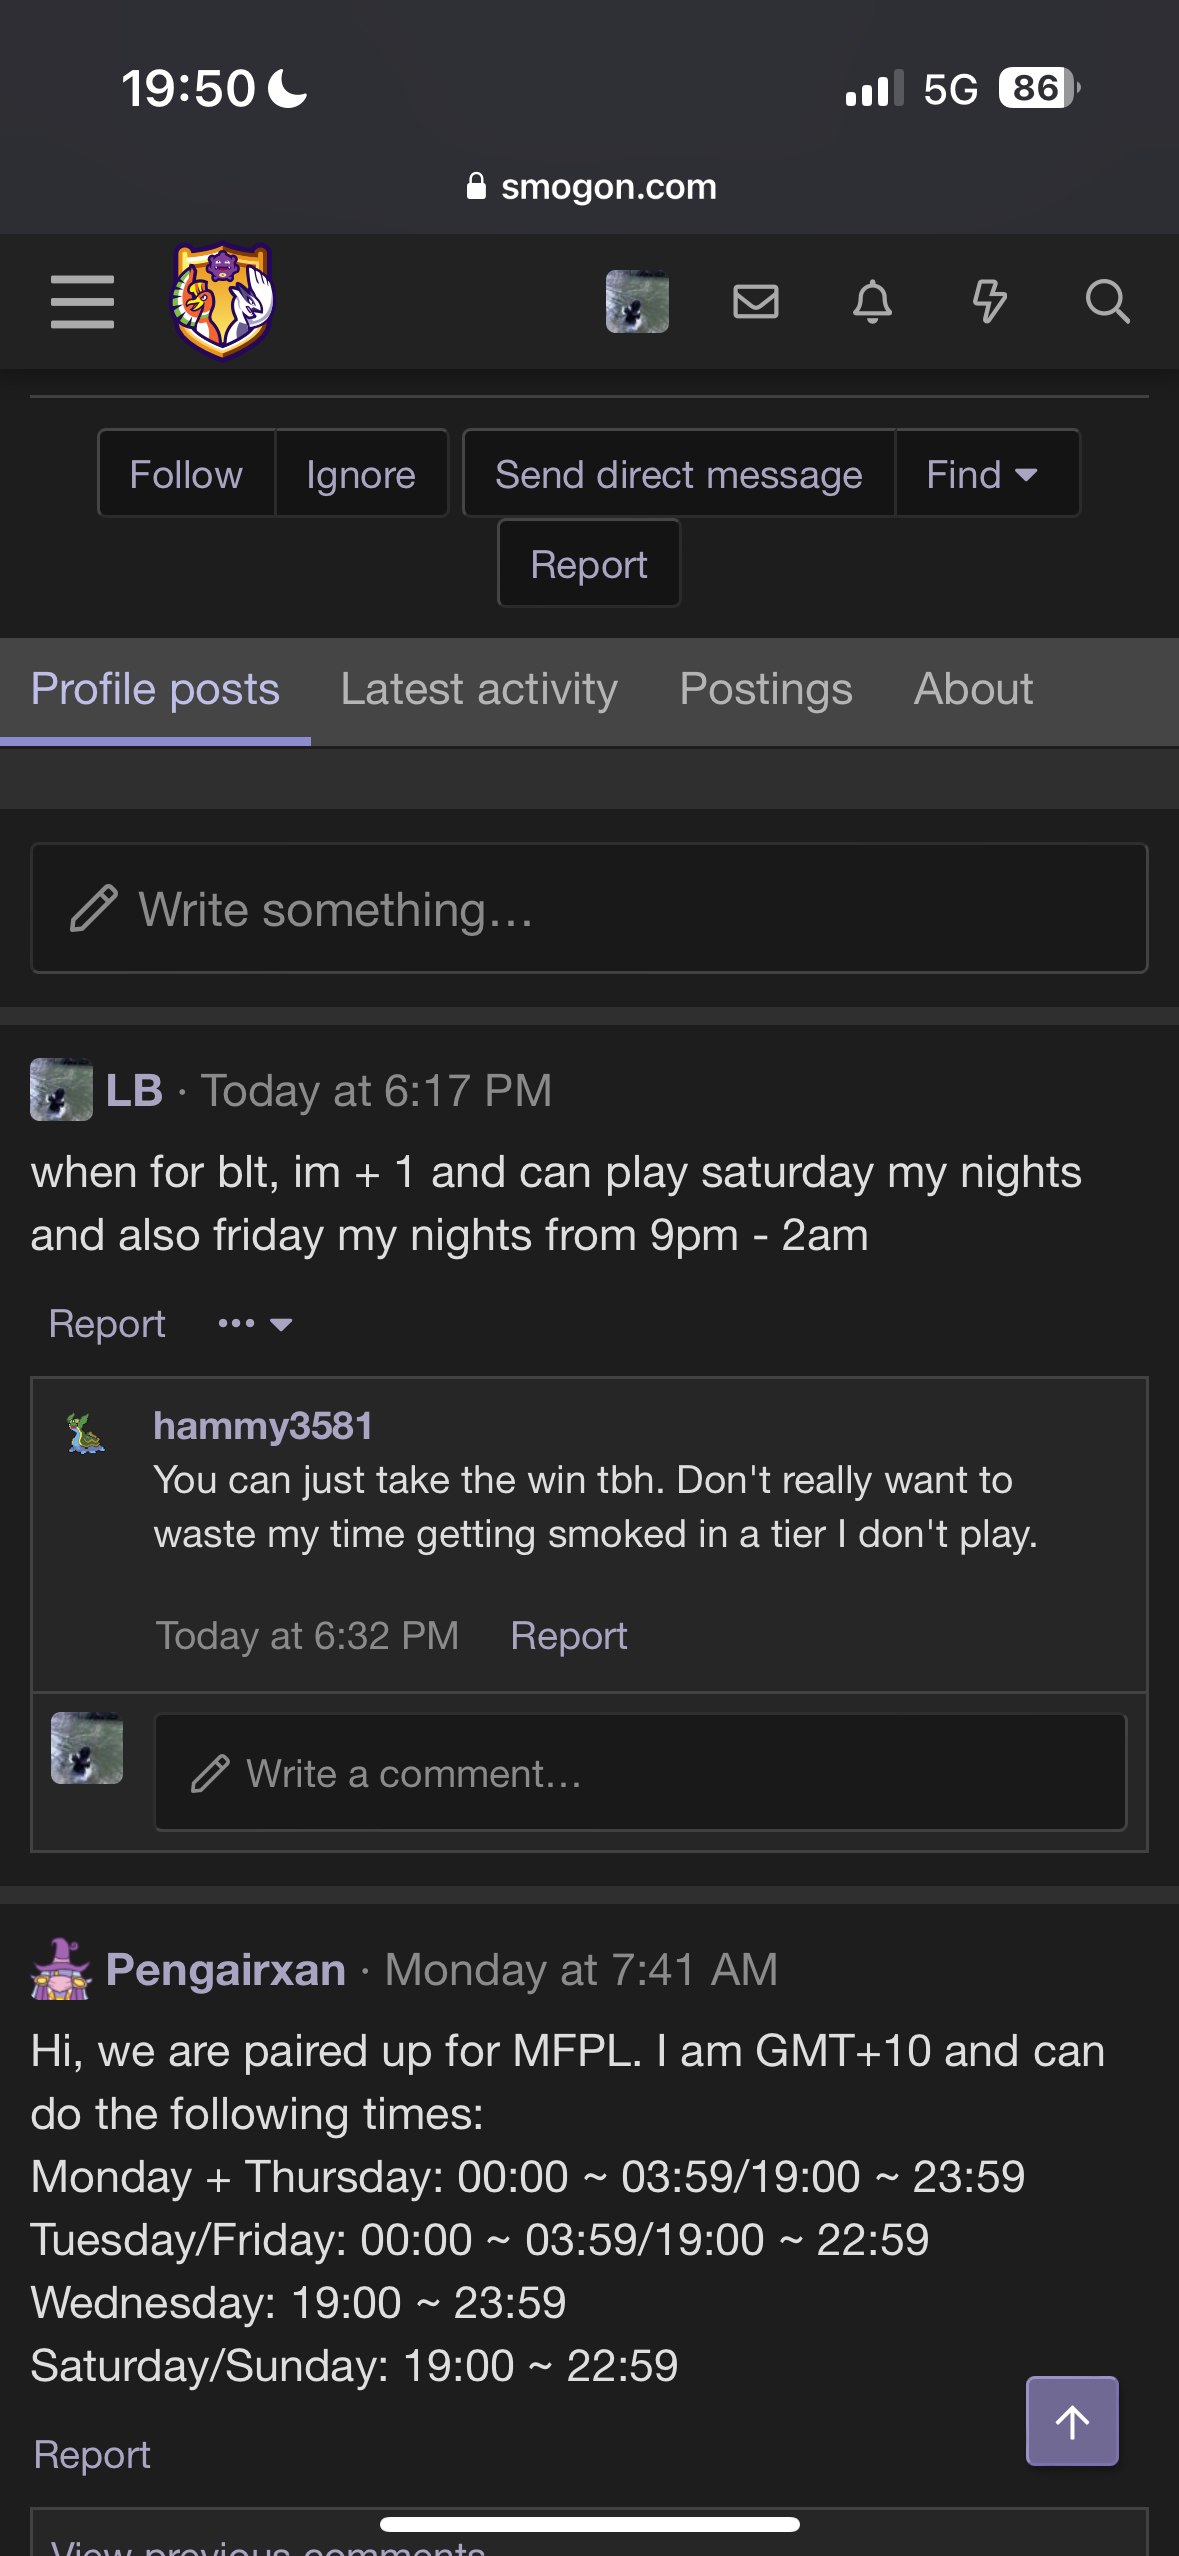The width and height of the screenshot is (1179, 2556).
Task: Click the lightning bolt what's new icon
Action: click(x=990, y=301)
